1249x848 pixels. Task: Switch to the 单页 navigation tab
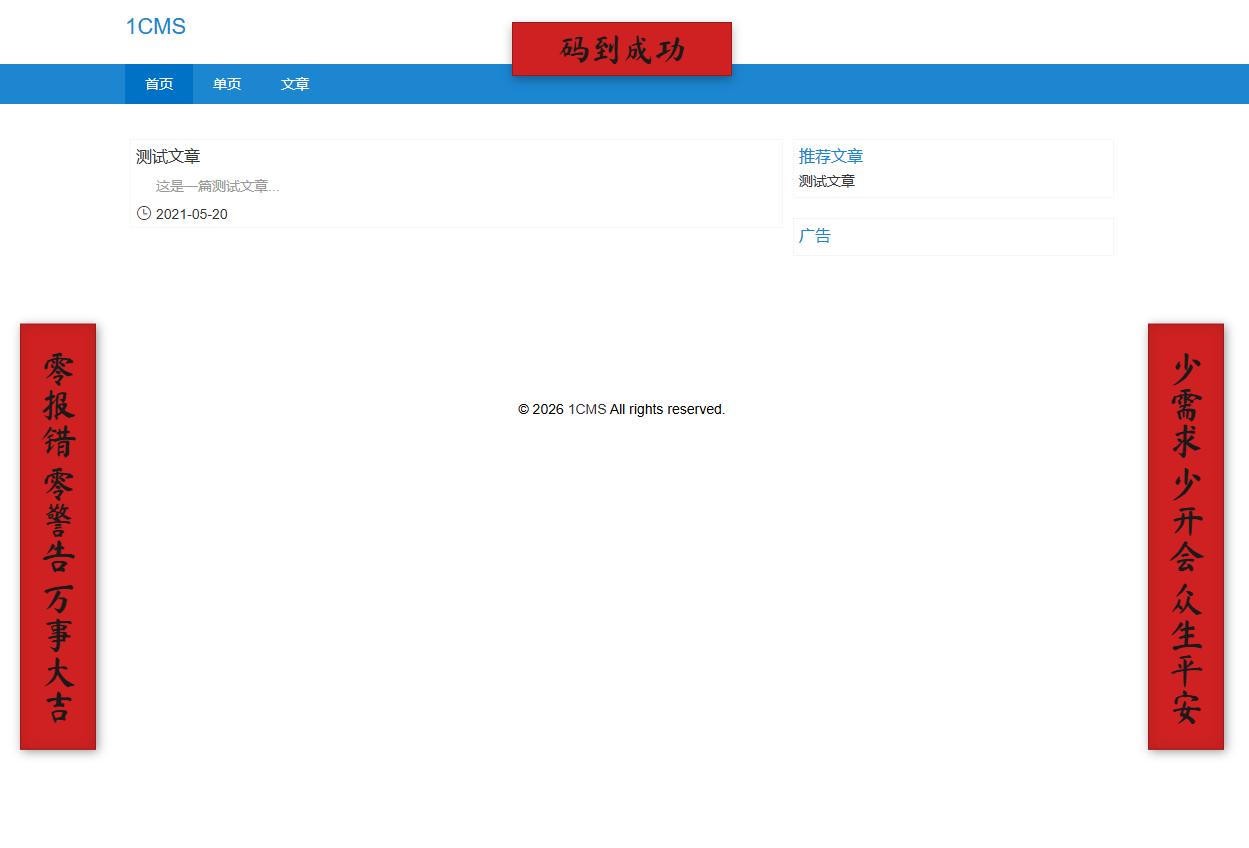[227, 84]
